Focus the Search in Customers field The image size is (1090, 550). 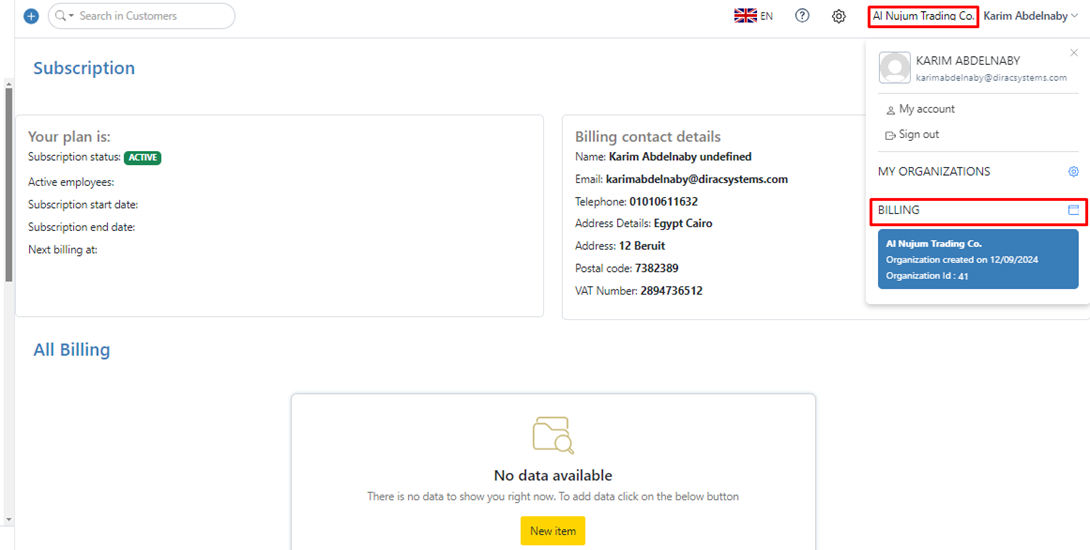[x=150, y=16]
